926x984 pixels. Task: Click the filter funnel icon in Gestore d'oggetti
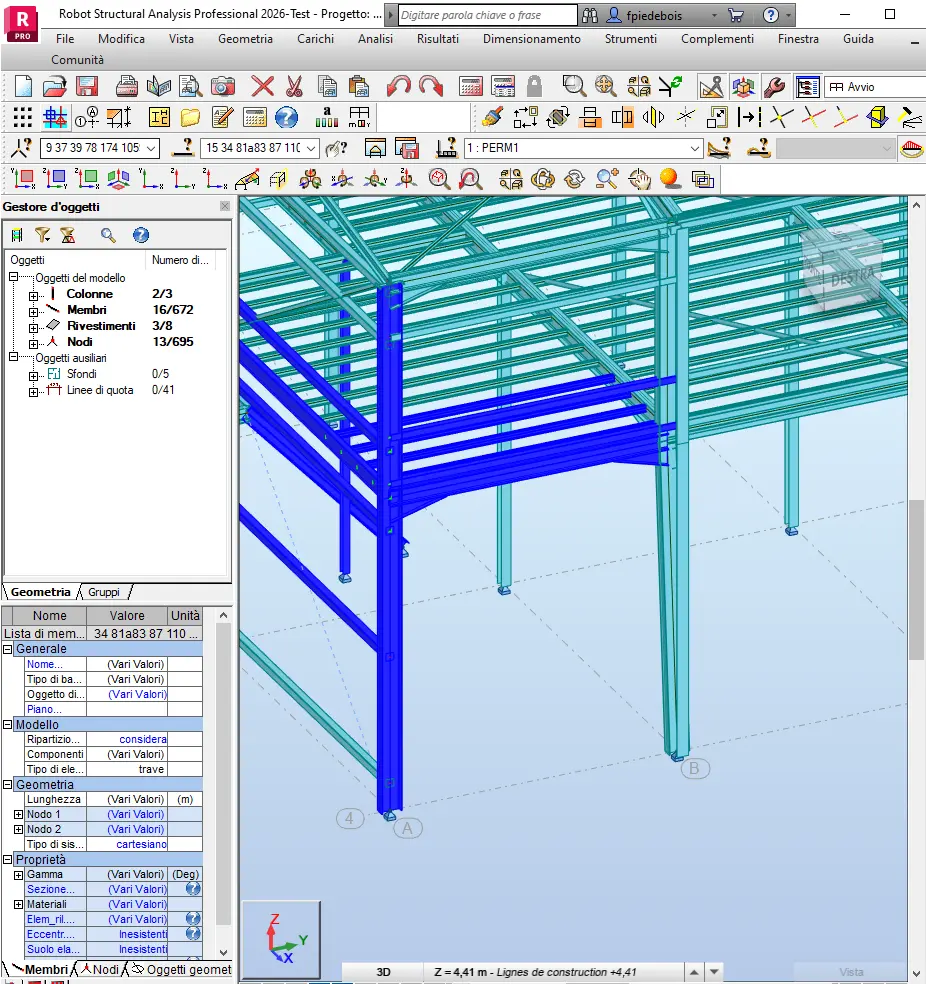pyautogui.click(x=42, y=235)
